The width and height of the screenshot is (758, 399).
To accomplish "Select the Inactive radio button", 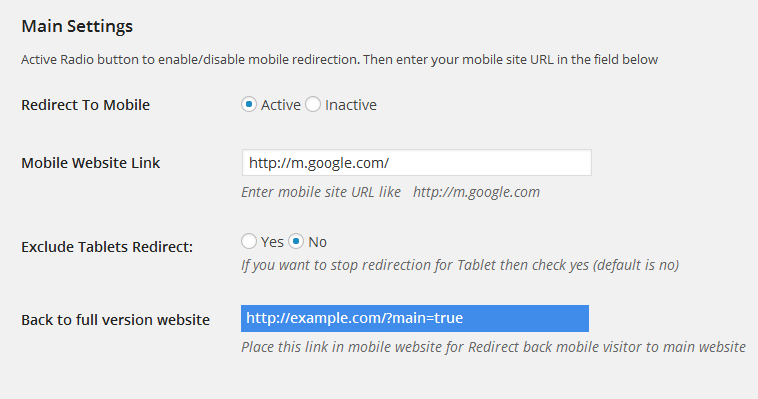I will (313, 104).
